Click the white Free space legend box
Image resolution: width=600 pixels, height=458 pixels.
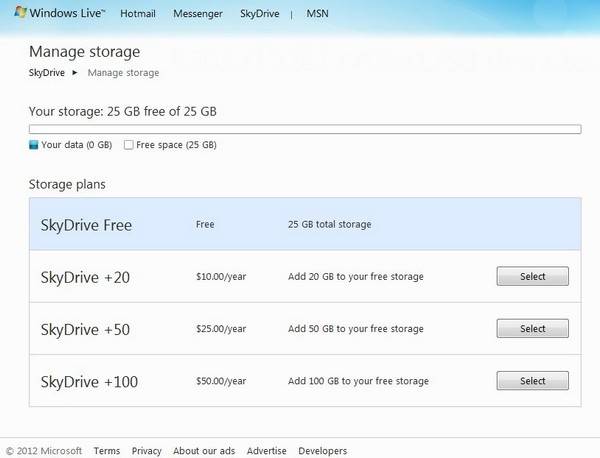tap(128, 145)
